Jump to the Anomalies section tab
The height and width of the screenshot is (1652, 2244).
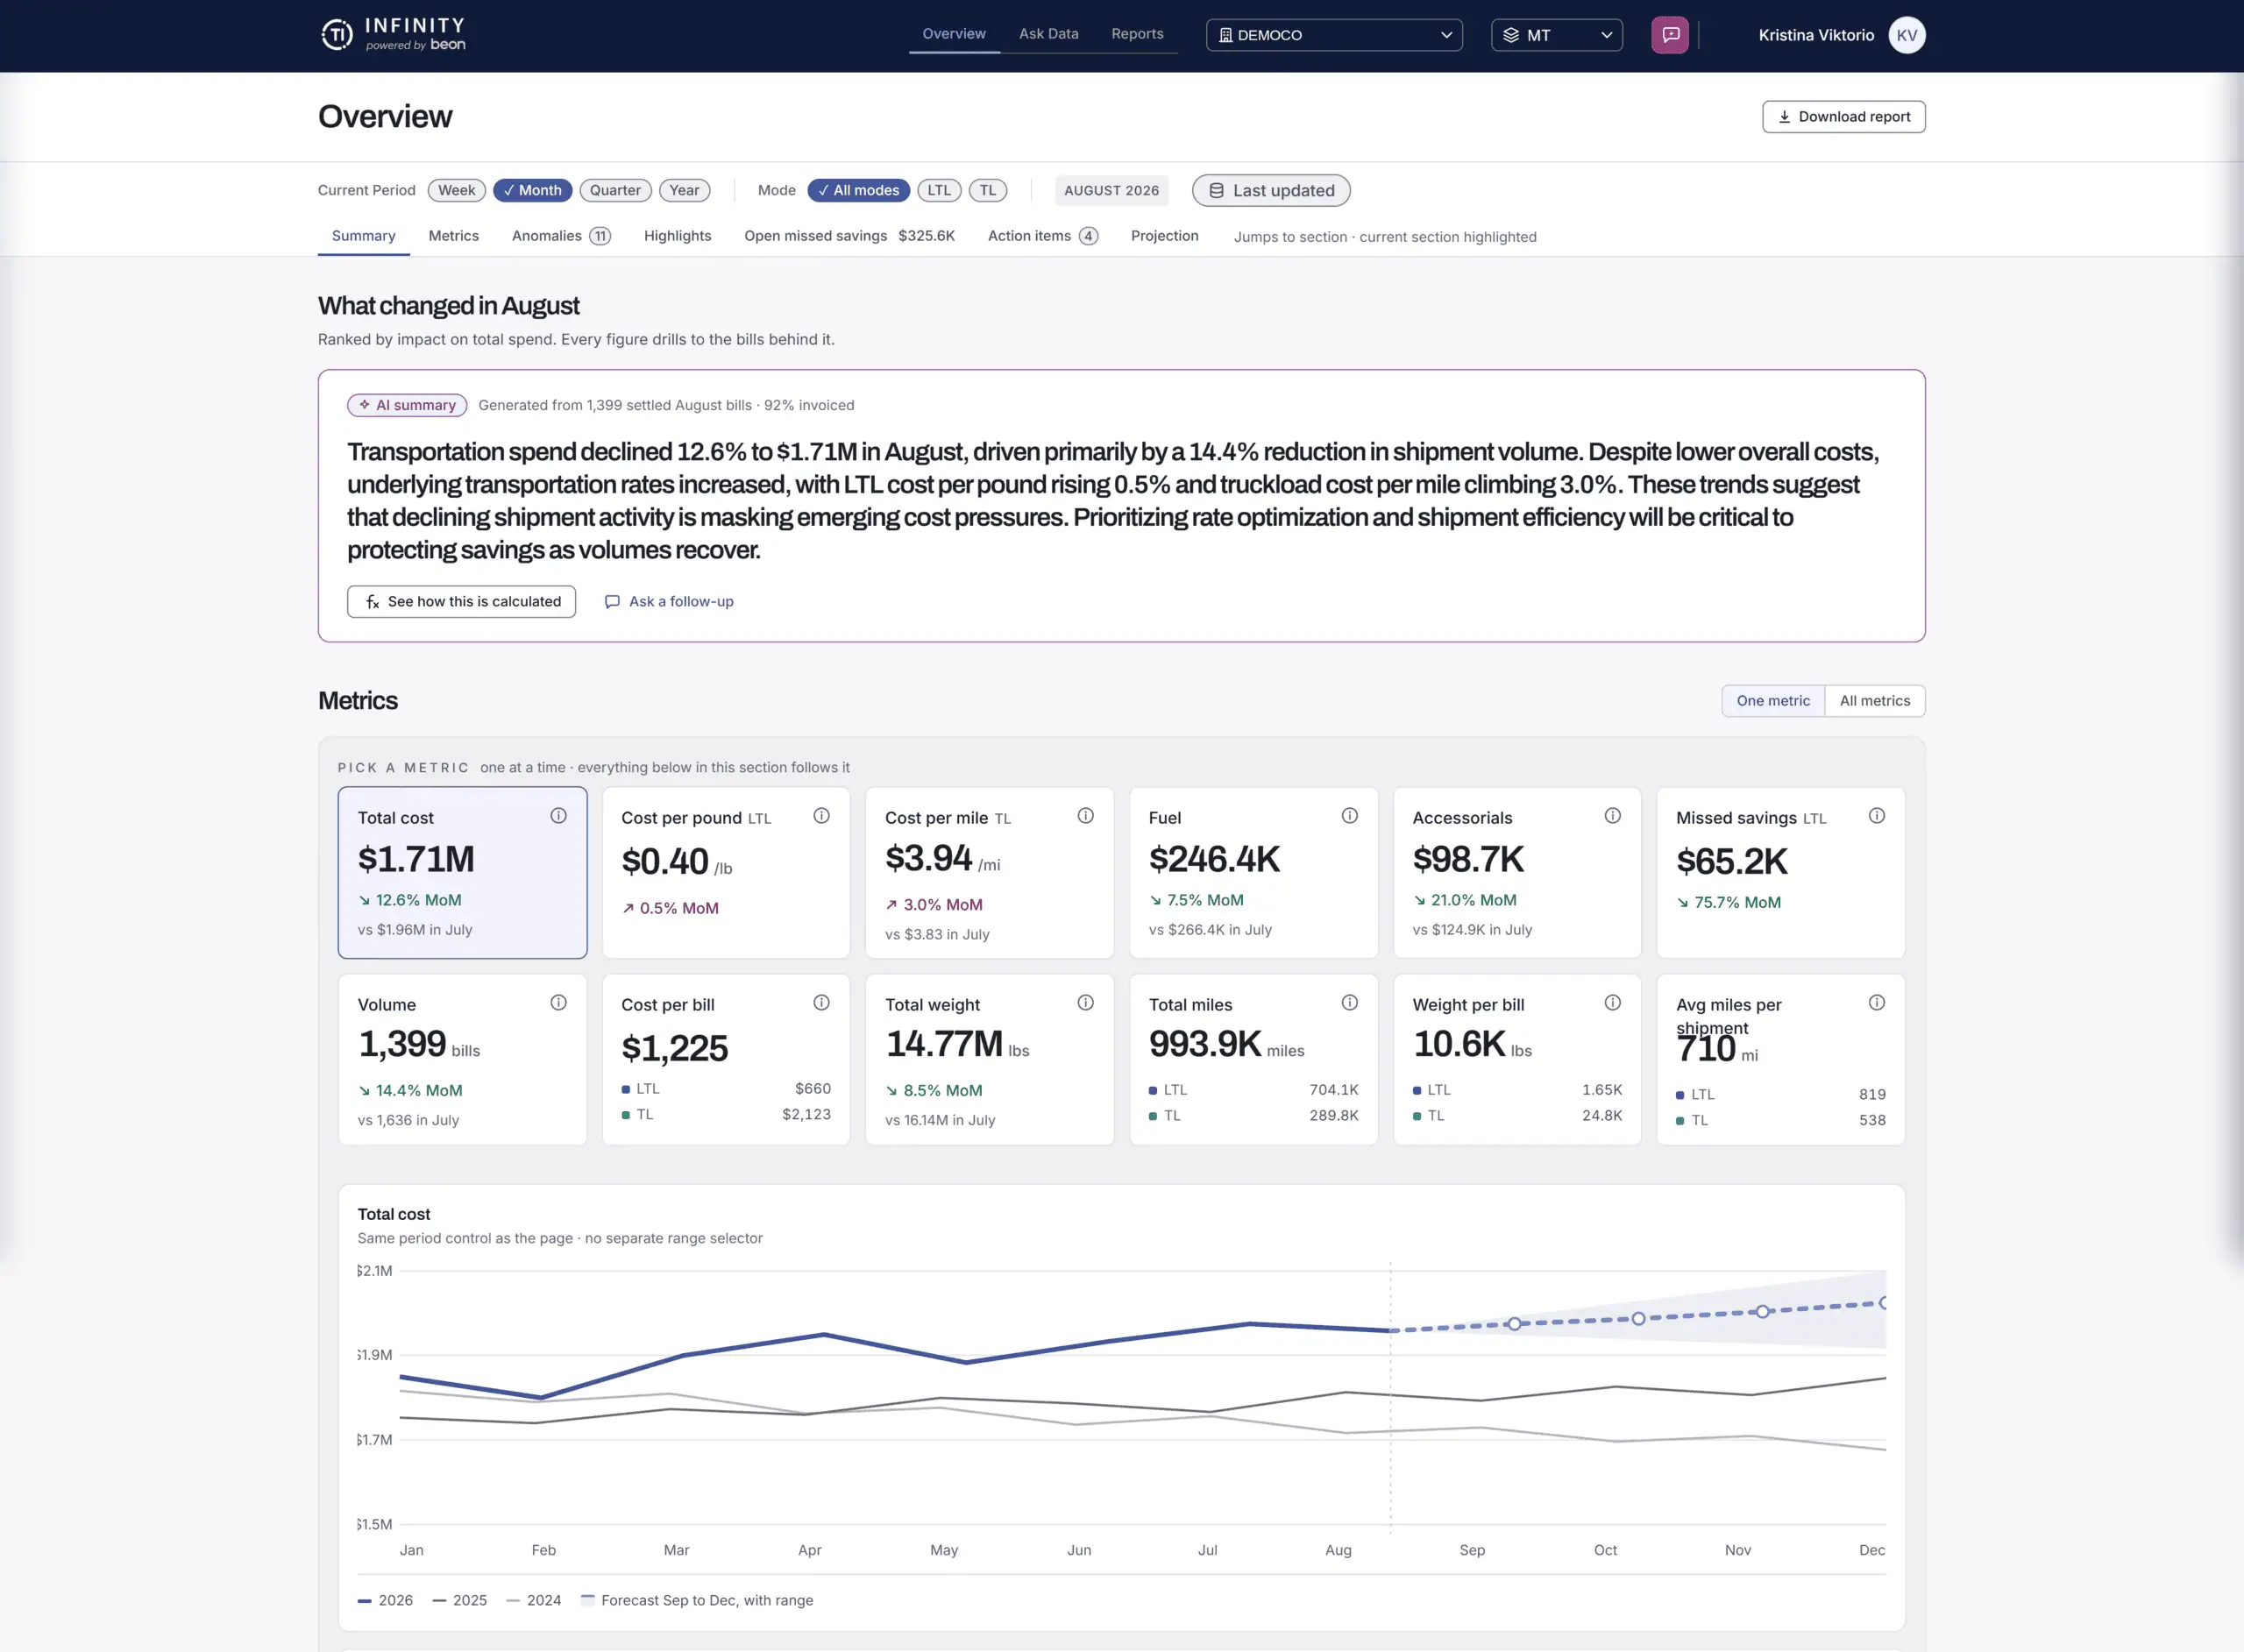click(561, 236)
